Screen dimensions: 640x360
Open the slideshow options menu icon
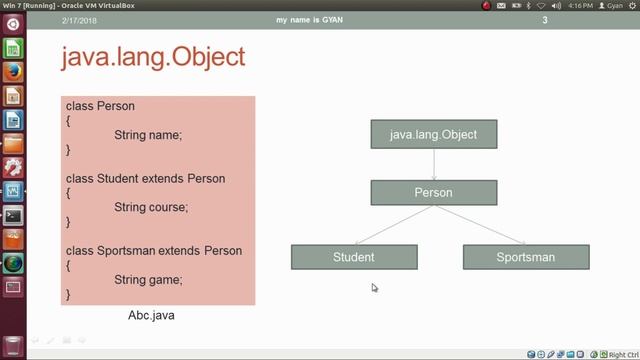(x=67, y=340)
